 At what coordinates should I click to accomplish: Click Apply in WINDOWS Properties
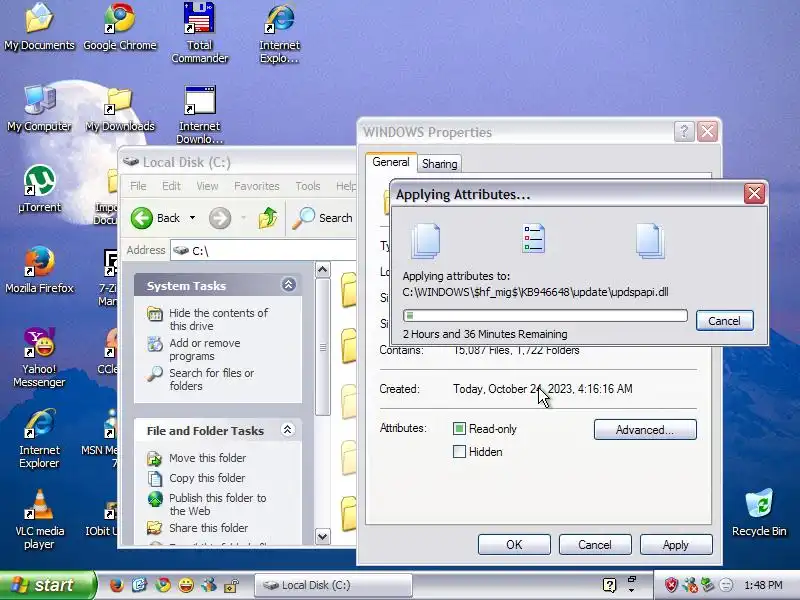[676, 545]
